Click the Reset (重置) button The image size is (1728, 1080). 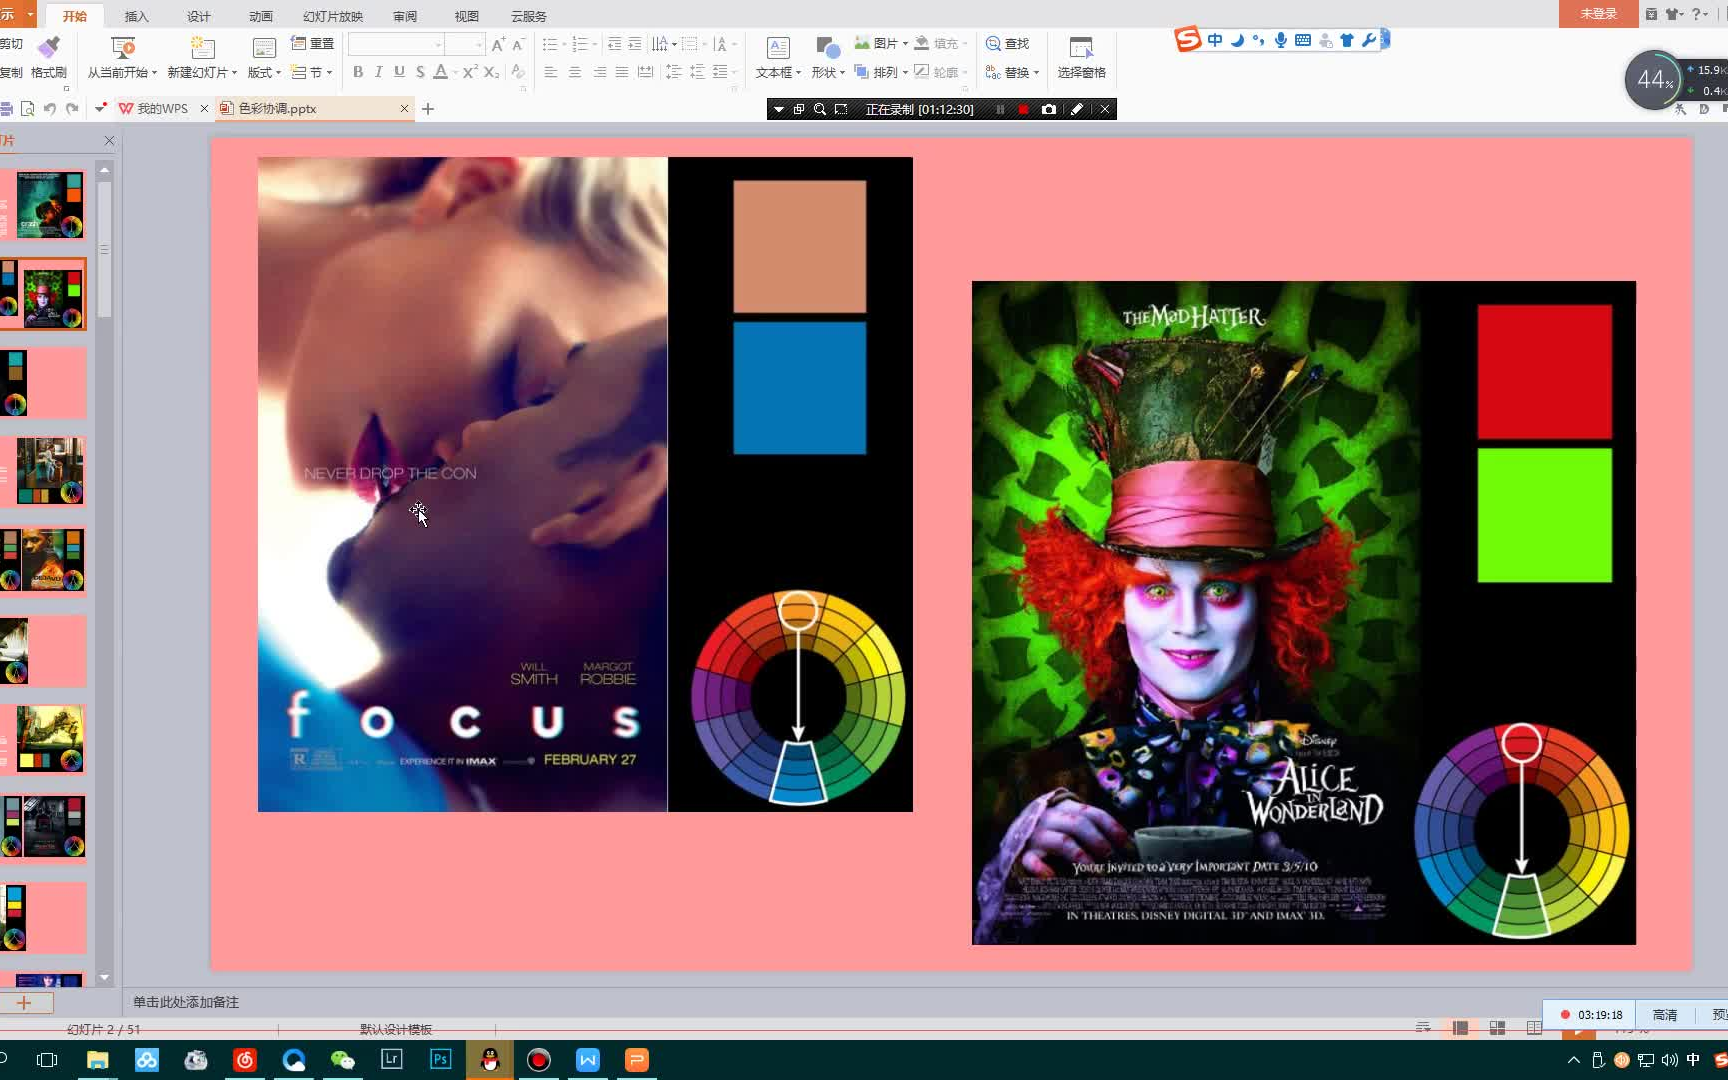tap(313, 43)
